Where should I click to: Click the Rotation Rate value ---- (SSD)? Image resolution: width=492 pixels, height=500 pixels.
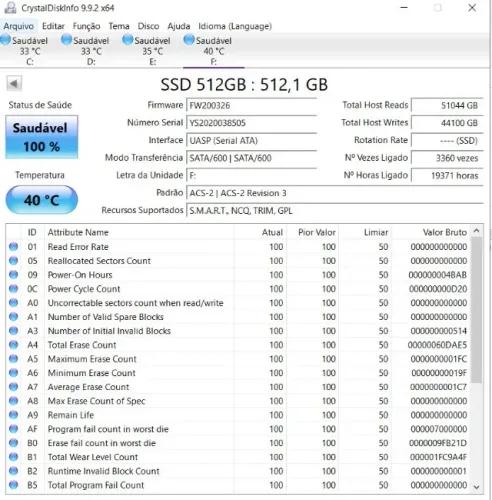(x=447, y=141)
